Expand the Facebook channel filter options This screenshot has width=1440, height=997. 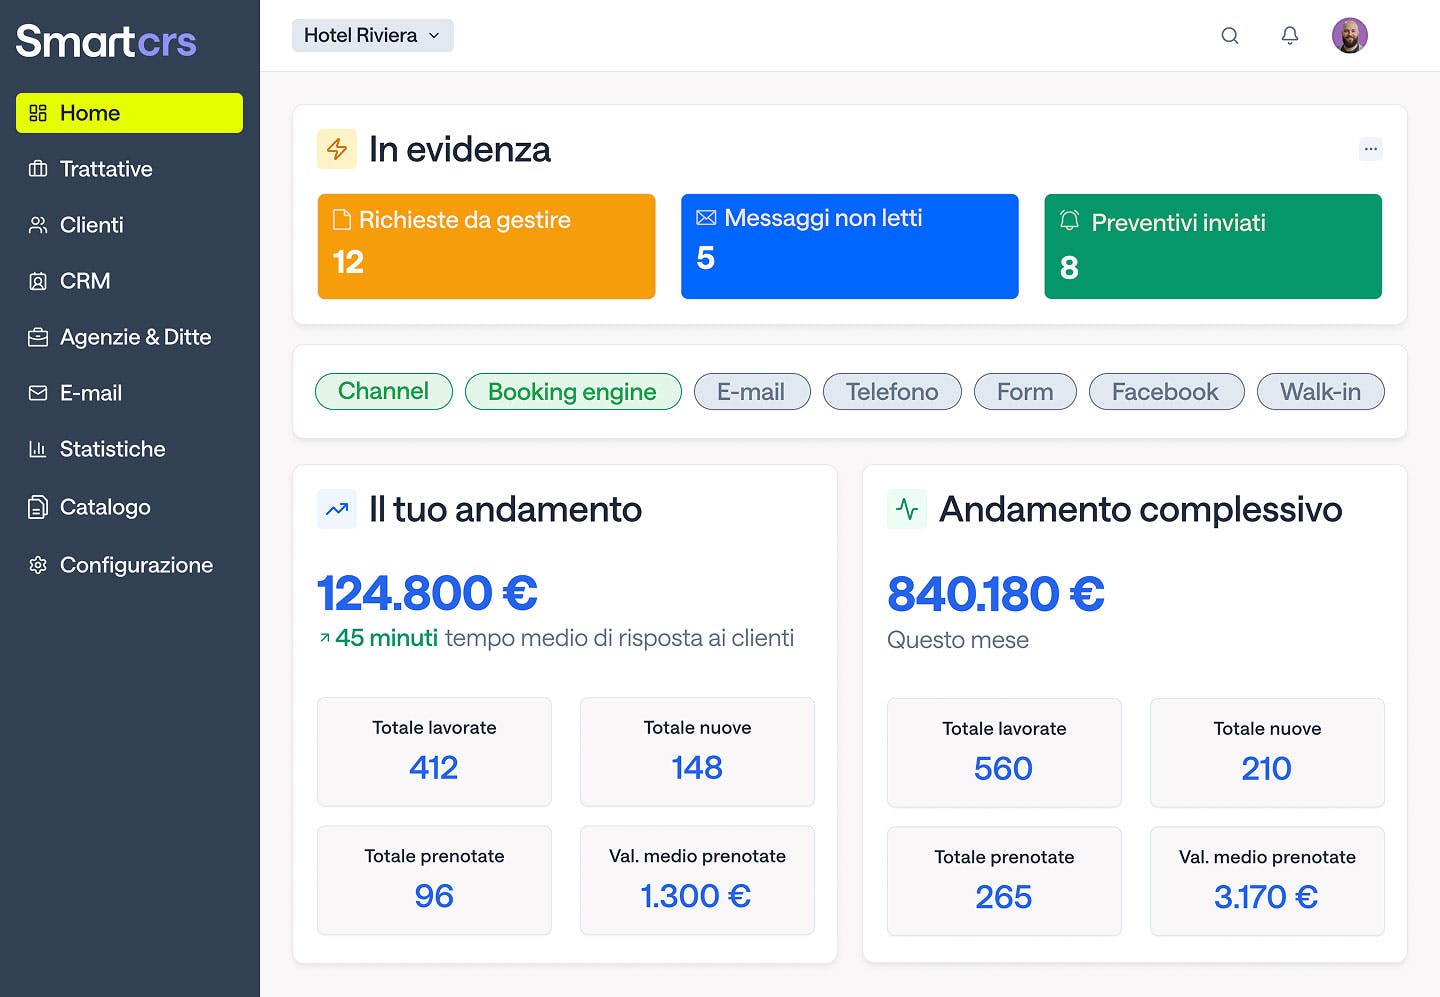click(x=1166, y=391)
